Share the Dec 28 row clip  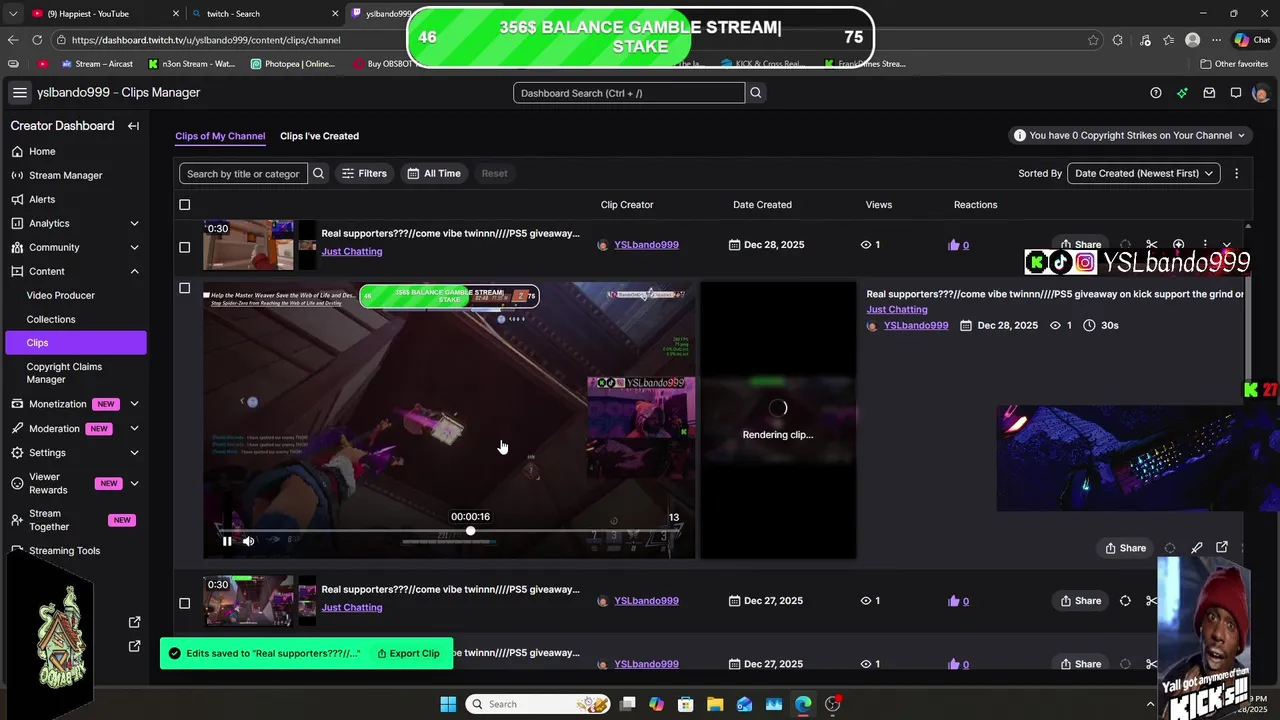coord(1080,245)
